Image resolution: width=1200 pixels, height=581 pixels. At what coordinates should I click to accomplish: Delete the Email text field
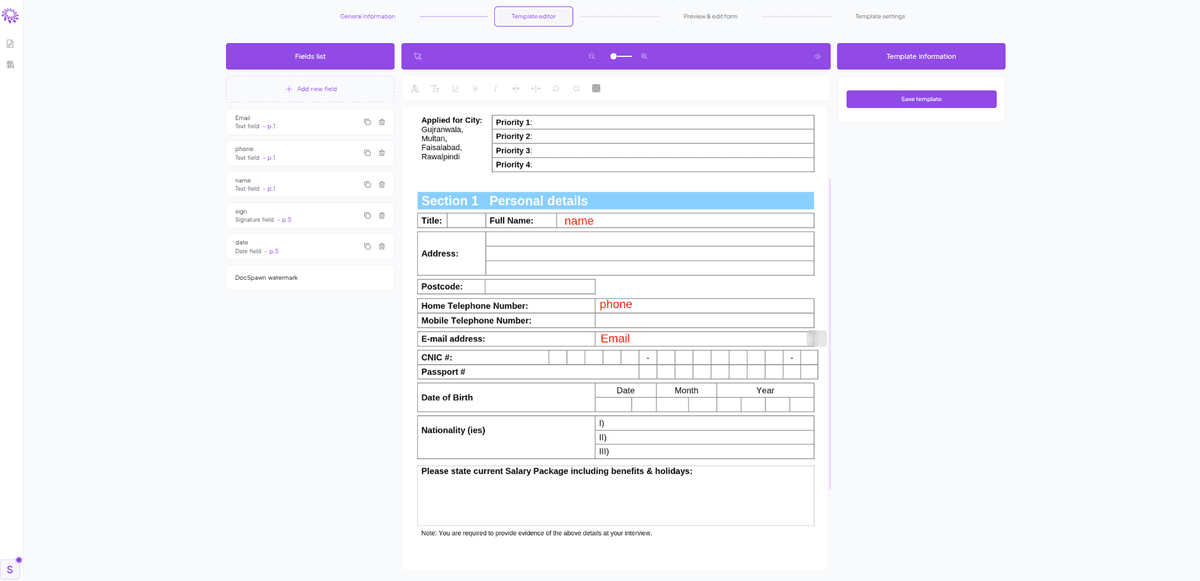(381, 120)
